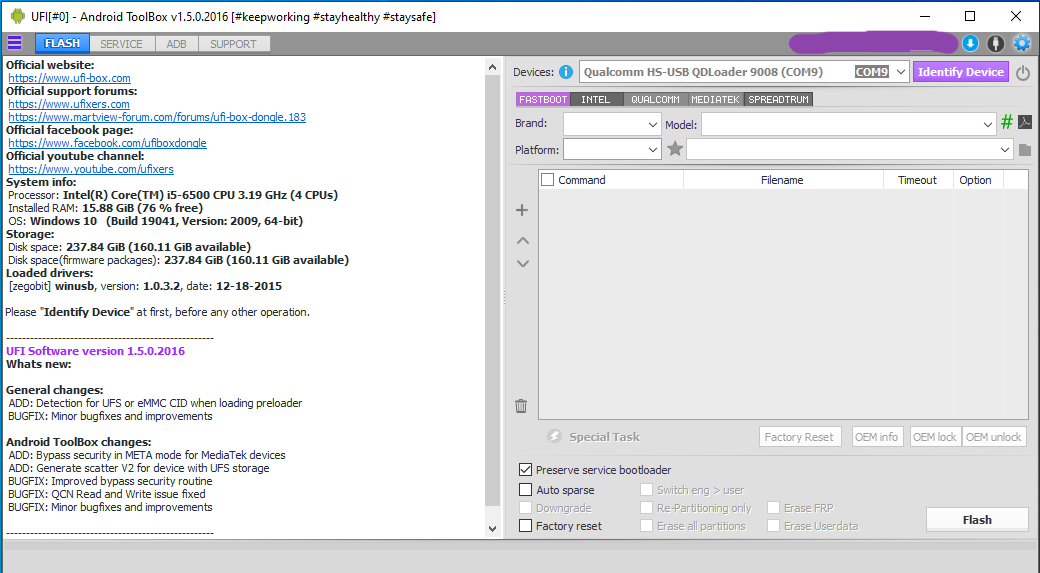The width and height of the screenshot is (1040, 573).
Task: Click the green hash icon
Action: coord(1007,121)
